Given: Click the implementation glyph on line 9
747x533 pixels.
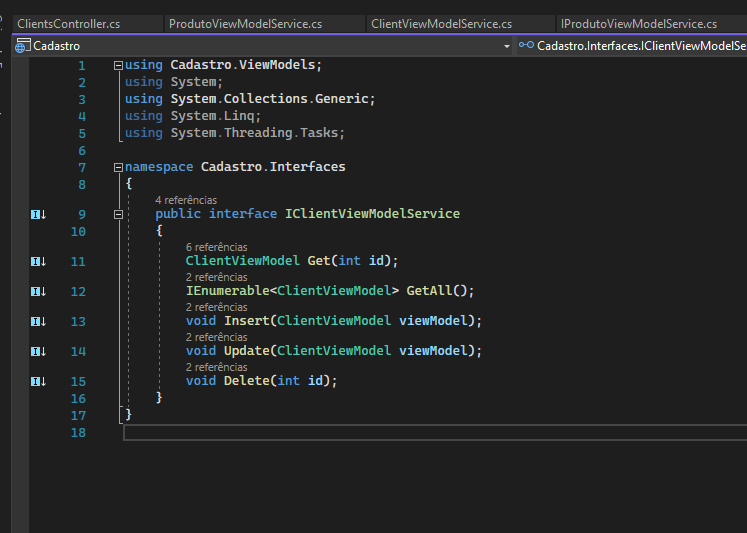Looking at the screenshot, I should pyautogui.click(x=39, y=214).
